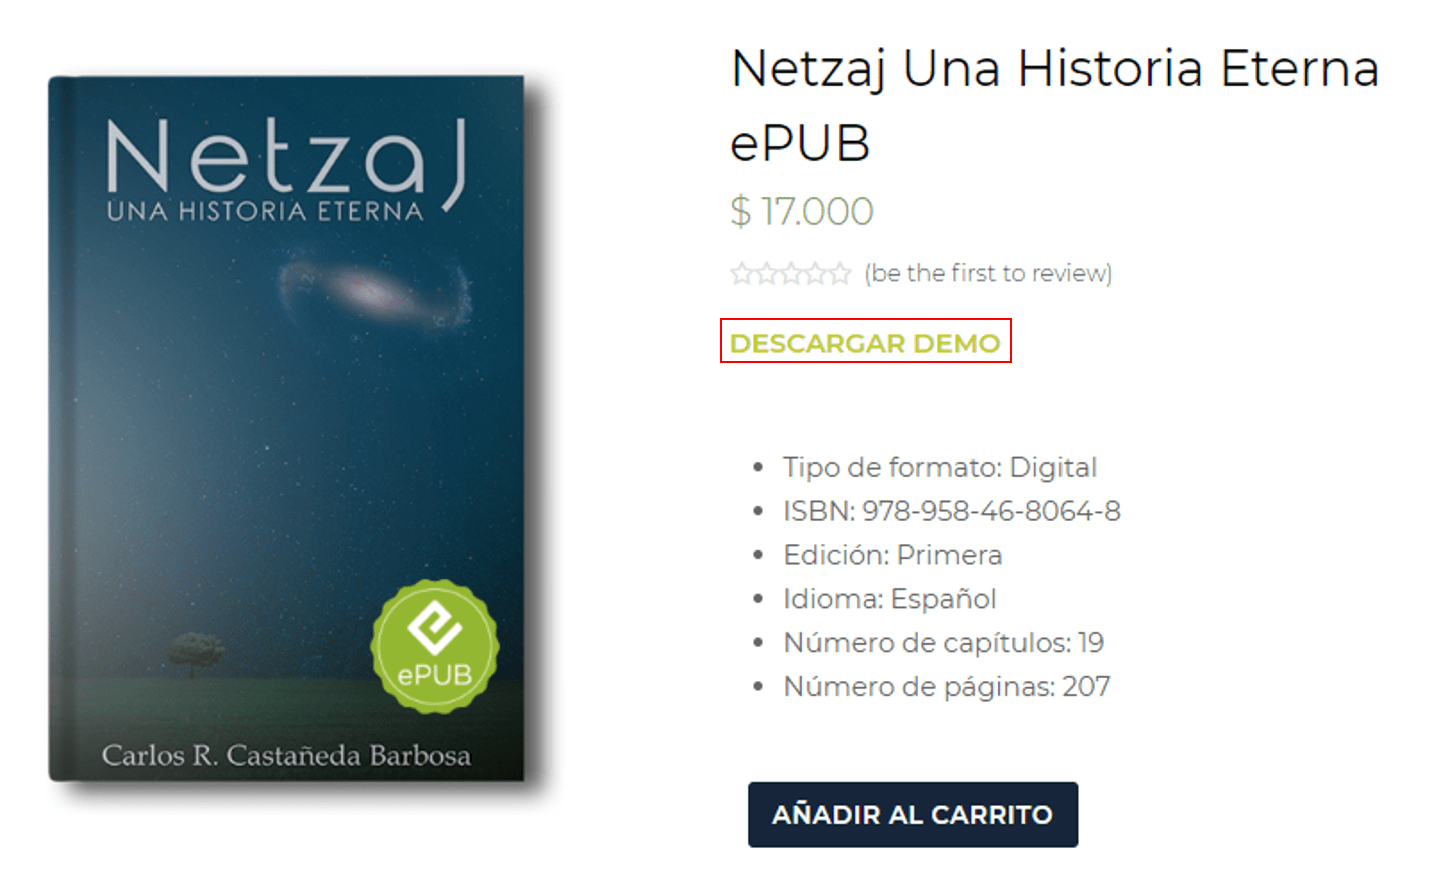This screenshot has width=1441, height=886.
Task: Click the 'Tipo de formato: Digital' item
Action: (940, 467)
